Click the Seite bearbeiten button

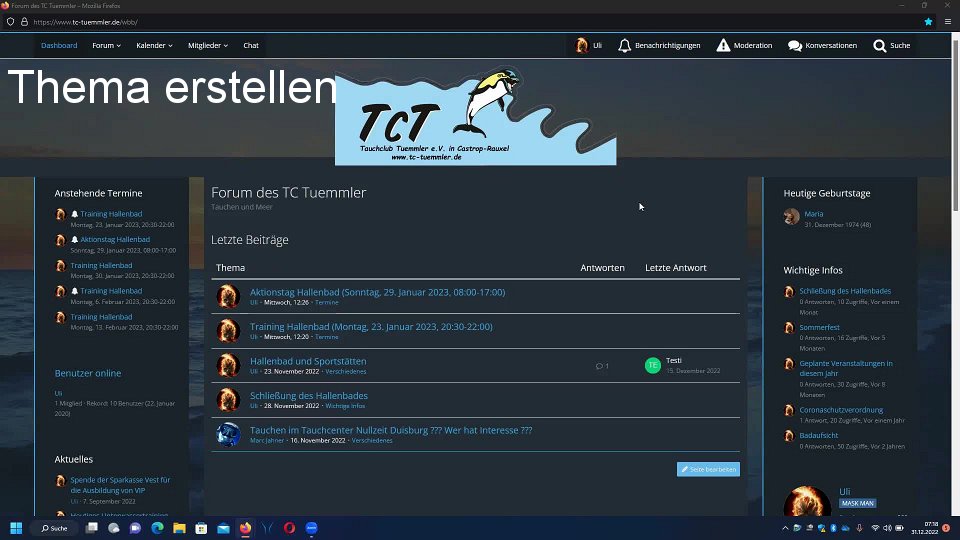[708, 469]
